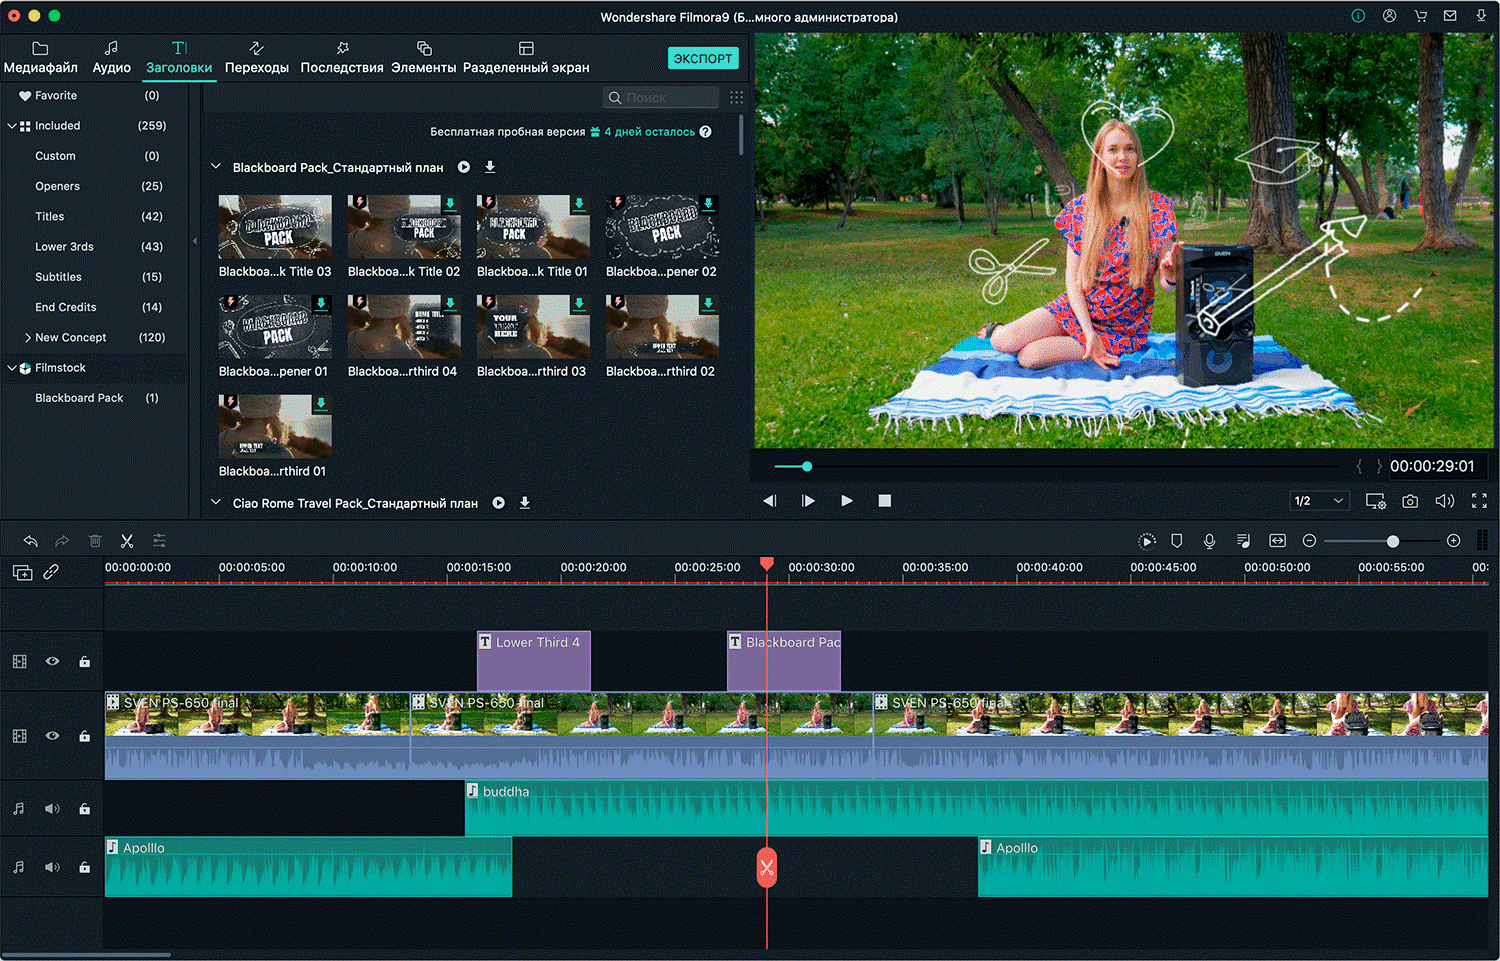Expand the New Concept category
Screen dimensions: 1500x961
28,338
